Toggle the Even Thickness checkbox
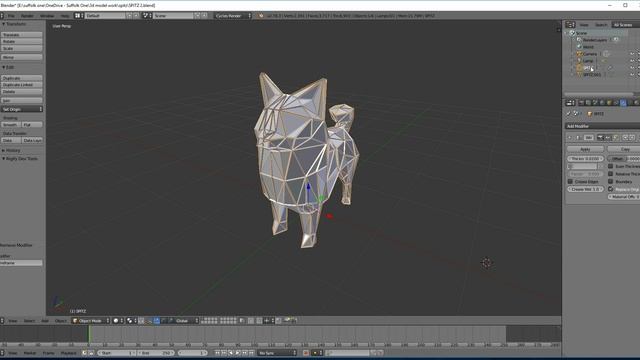640x360 pixels. (611, 167)
